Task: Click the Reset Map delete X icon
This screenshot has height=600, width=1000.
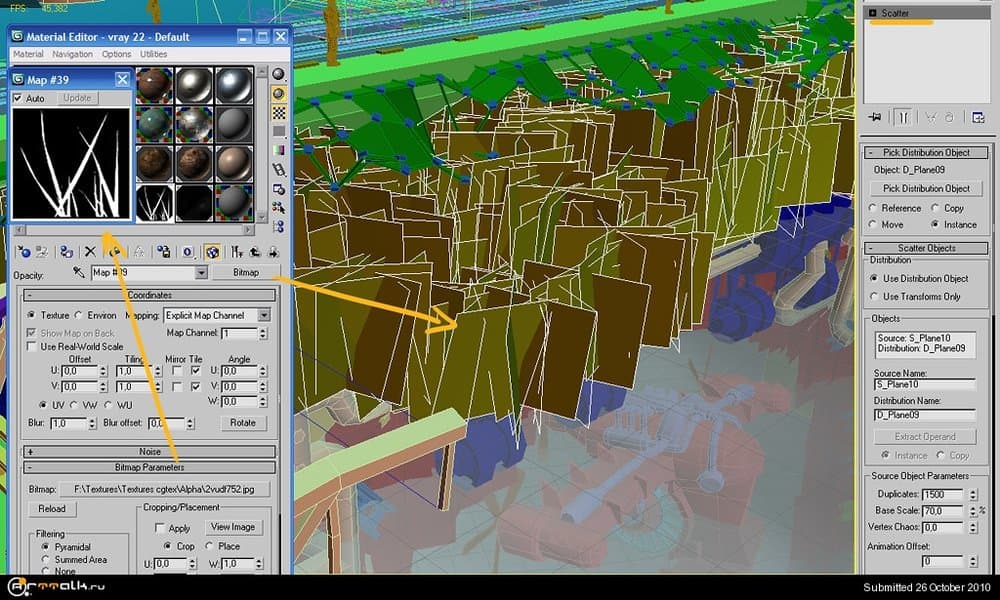Action: (90, 252)
